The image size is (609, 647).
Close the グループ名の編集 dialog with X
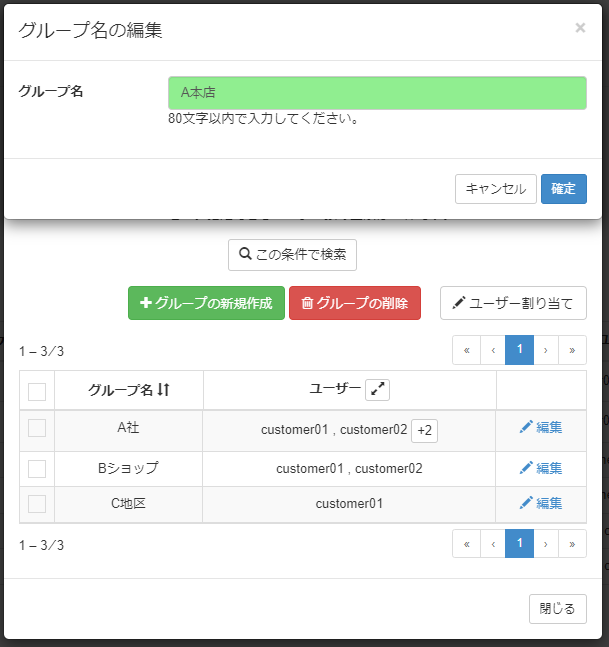[x=580, y=28]
